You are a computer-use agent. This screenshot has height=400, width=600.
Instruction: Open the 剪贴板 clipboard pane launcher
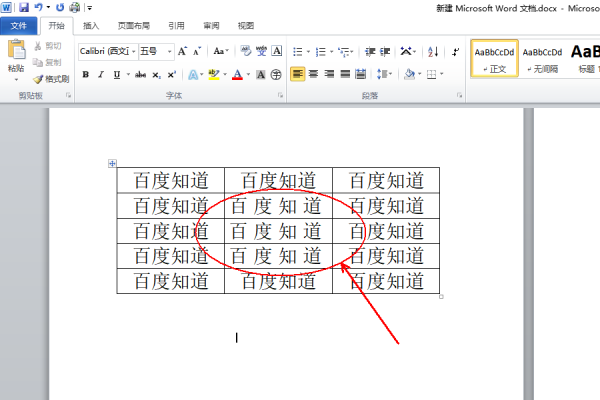68,95
